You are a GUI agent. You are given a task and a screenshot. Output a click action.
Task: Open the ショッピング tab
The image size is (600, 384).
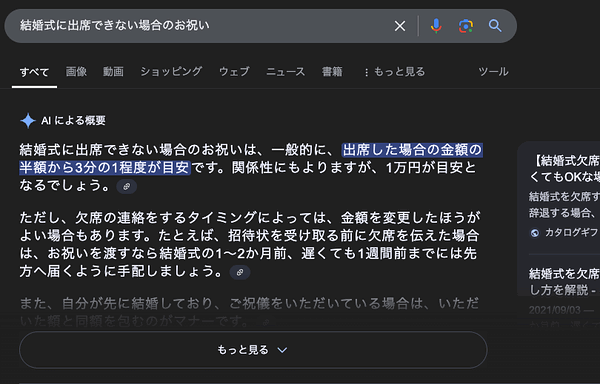(x=171, y=72)
